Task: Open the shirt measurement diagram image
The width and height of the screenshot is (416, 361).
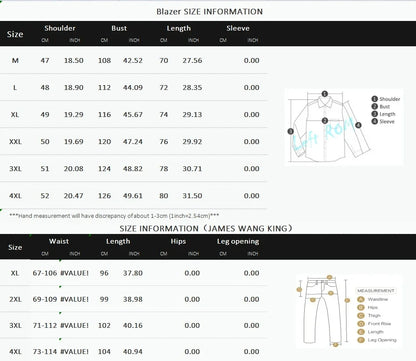Action: 344,127
